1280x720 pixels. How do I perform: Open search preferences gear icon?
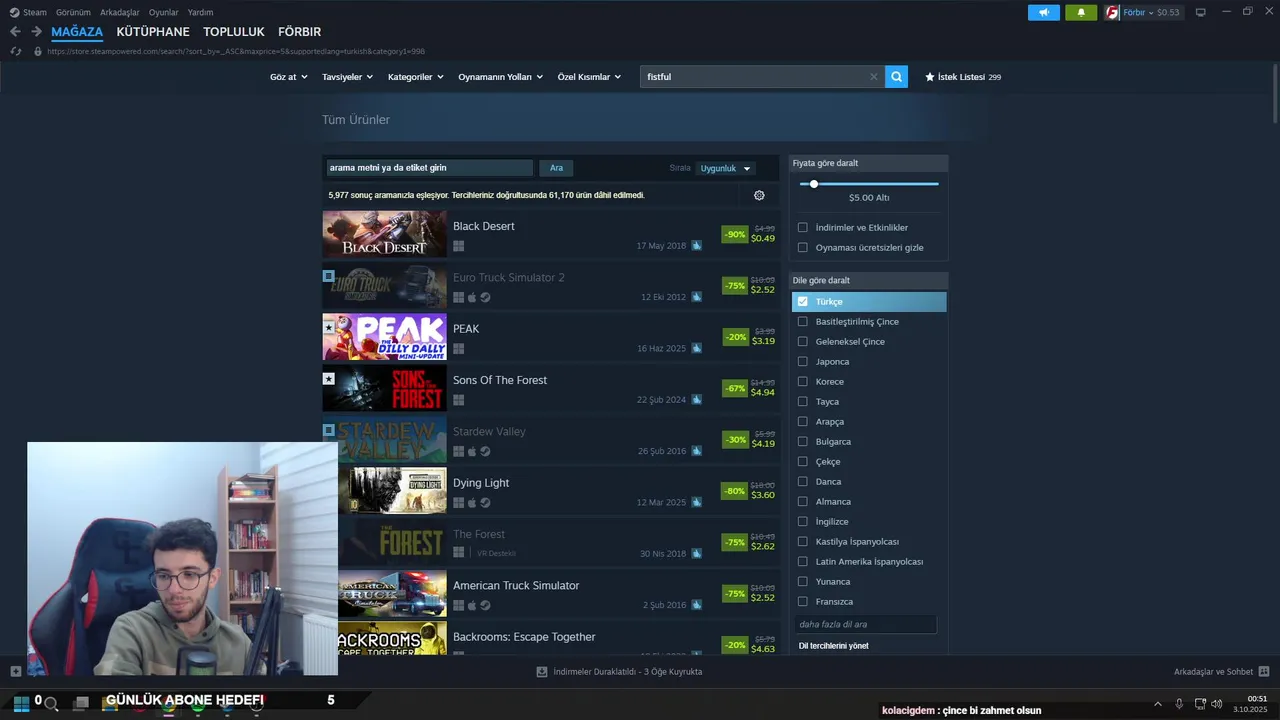759,195
